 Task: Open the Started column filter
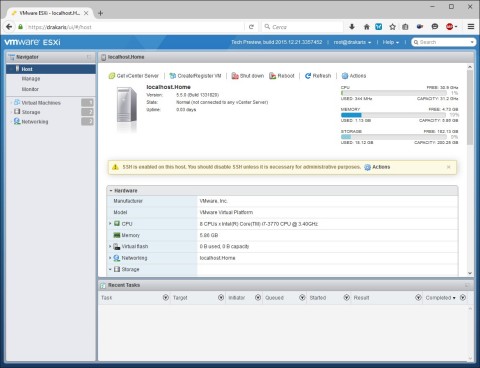pos(347,297)
